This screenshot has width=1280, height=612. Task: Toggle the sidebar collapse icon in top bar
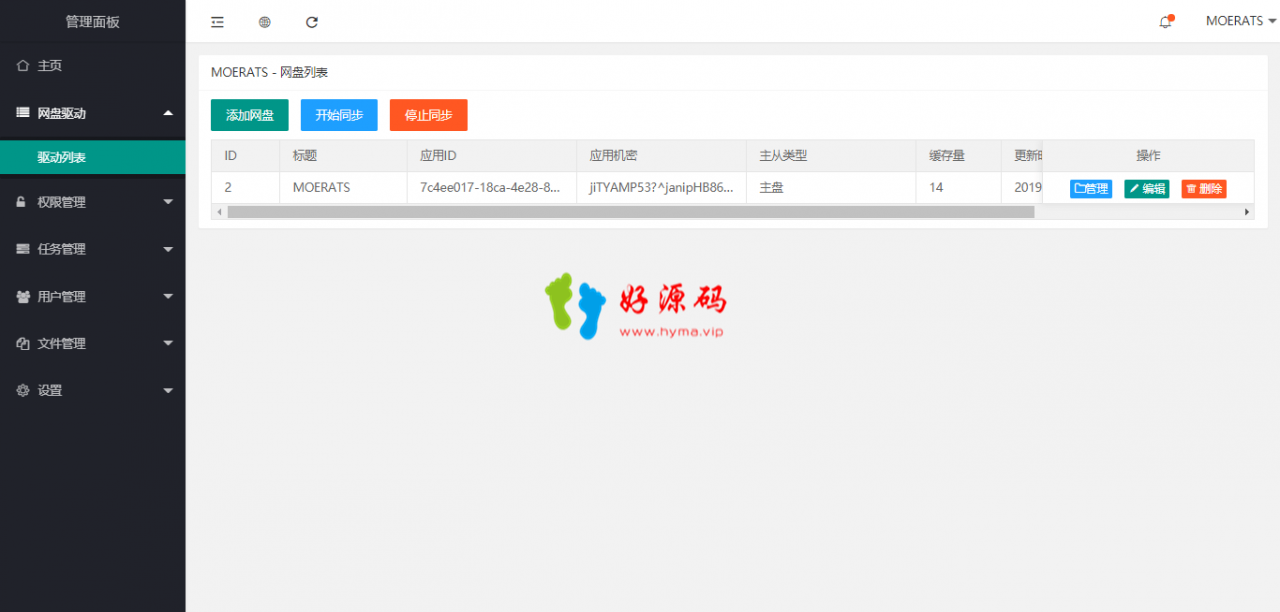[217, 22]
